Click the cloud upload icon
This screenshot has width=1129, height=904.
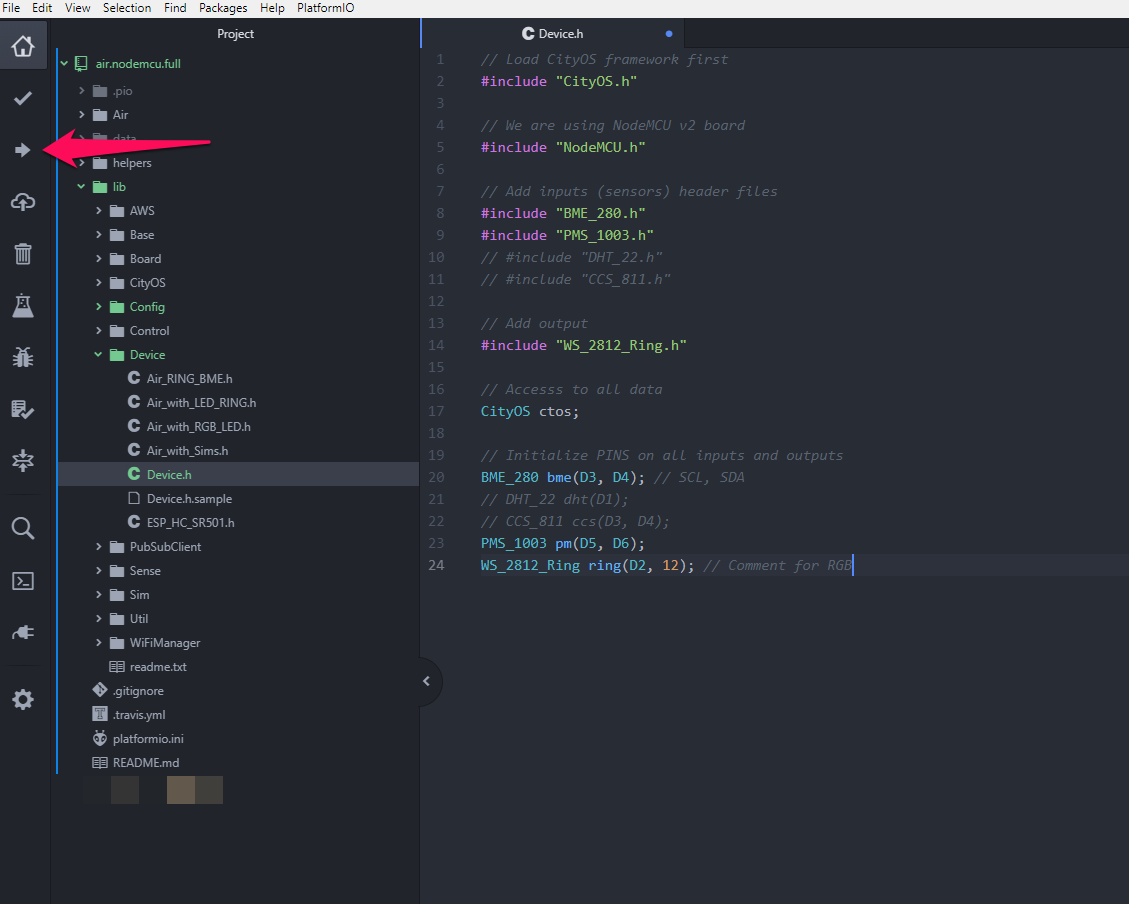tap(23, 202)
